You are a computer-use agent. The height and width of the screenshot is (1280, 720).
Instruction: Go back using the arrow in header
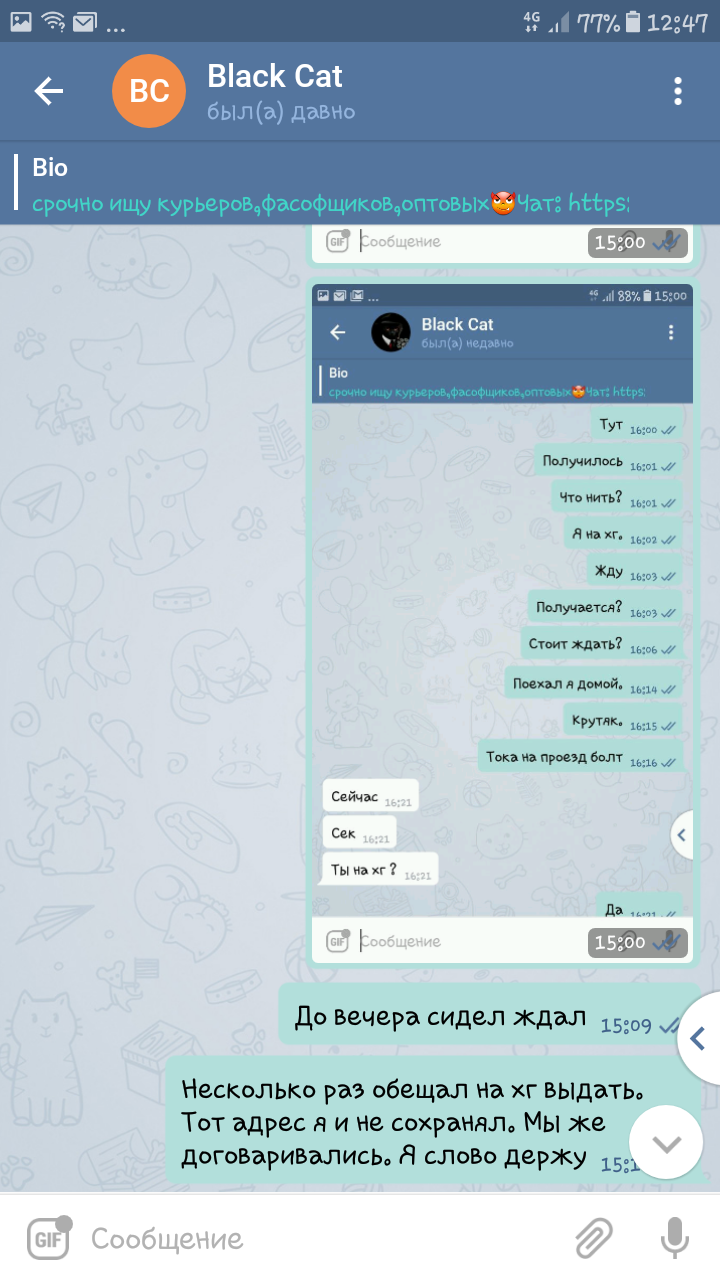click(48, 91)
